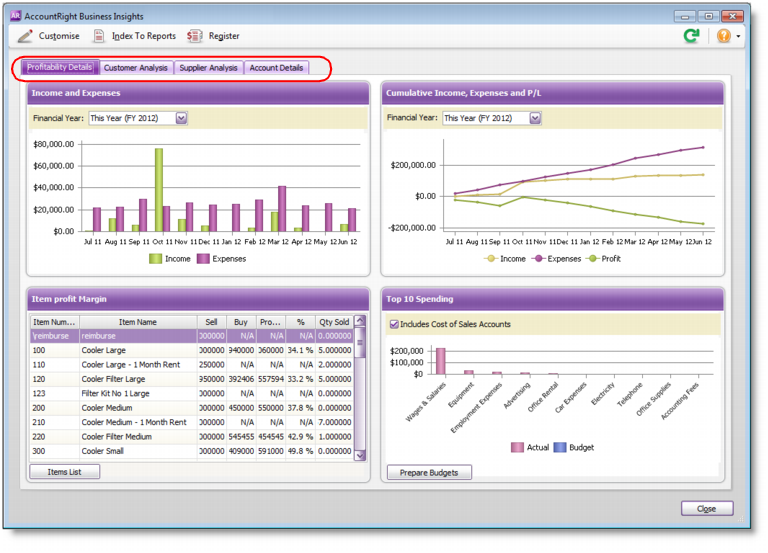
Task: Sort by Buy column header
Action: tap(240, 322)
